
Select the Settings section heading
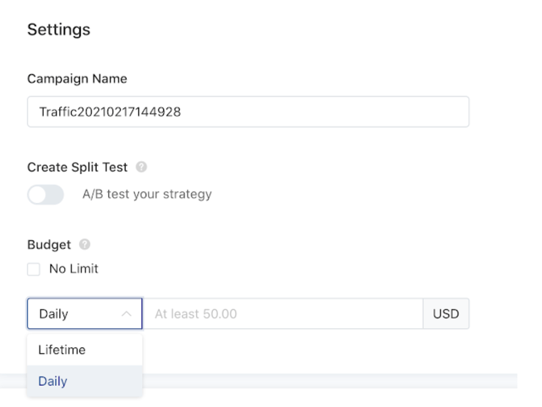pos(59,29)
